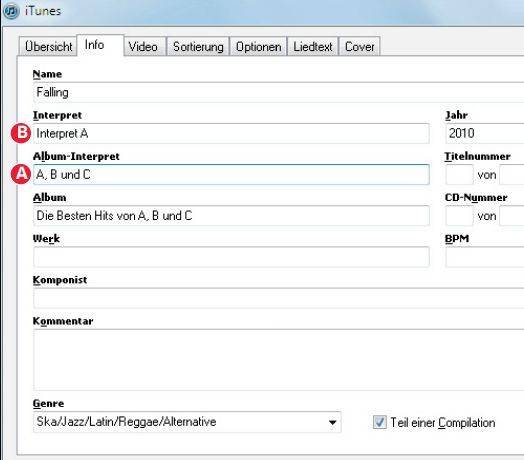Image resolution: width=524 pixels, height=460 pixels.
Task: Go to the Liedtext tab
Action: coord(312,46)
